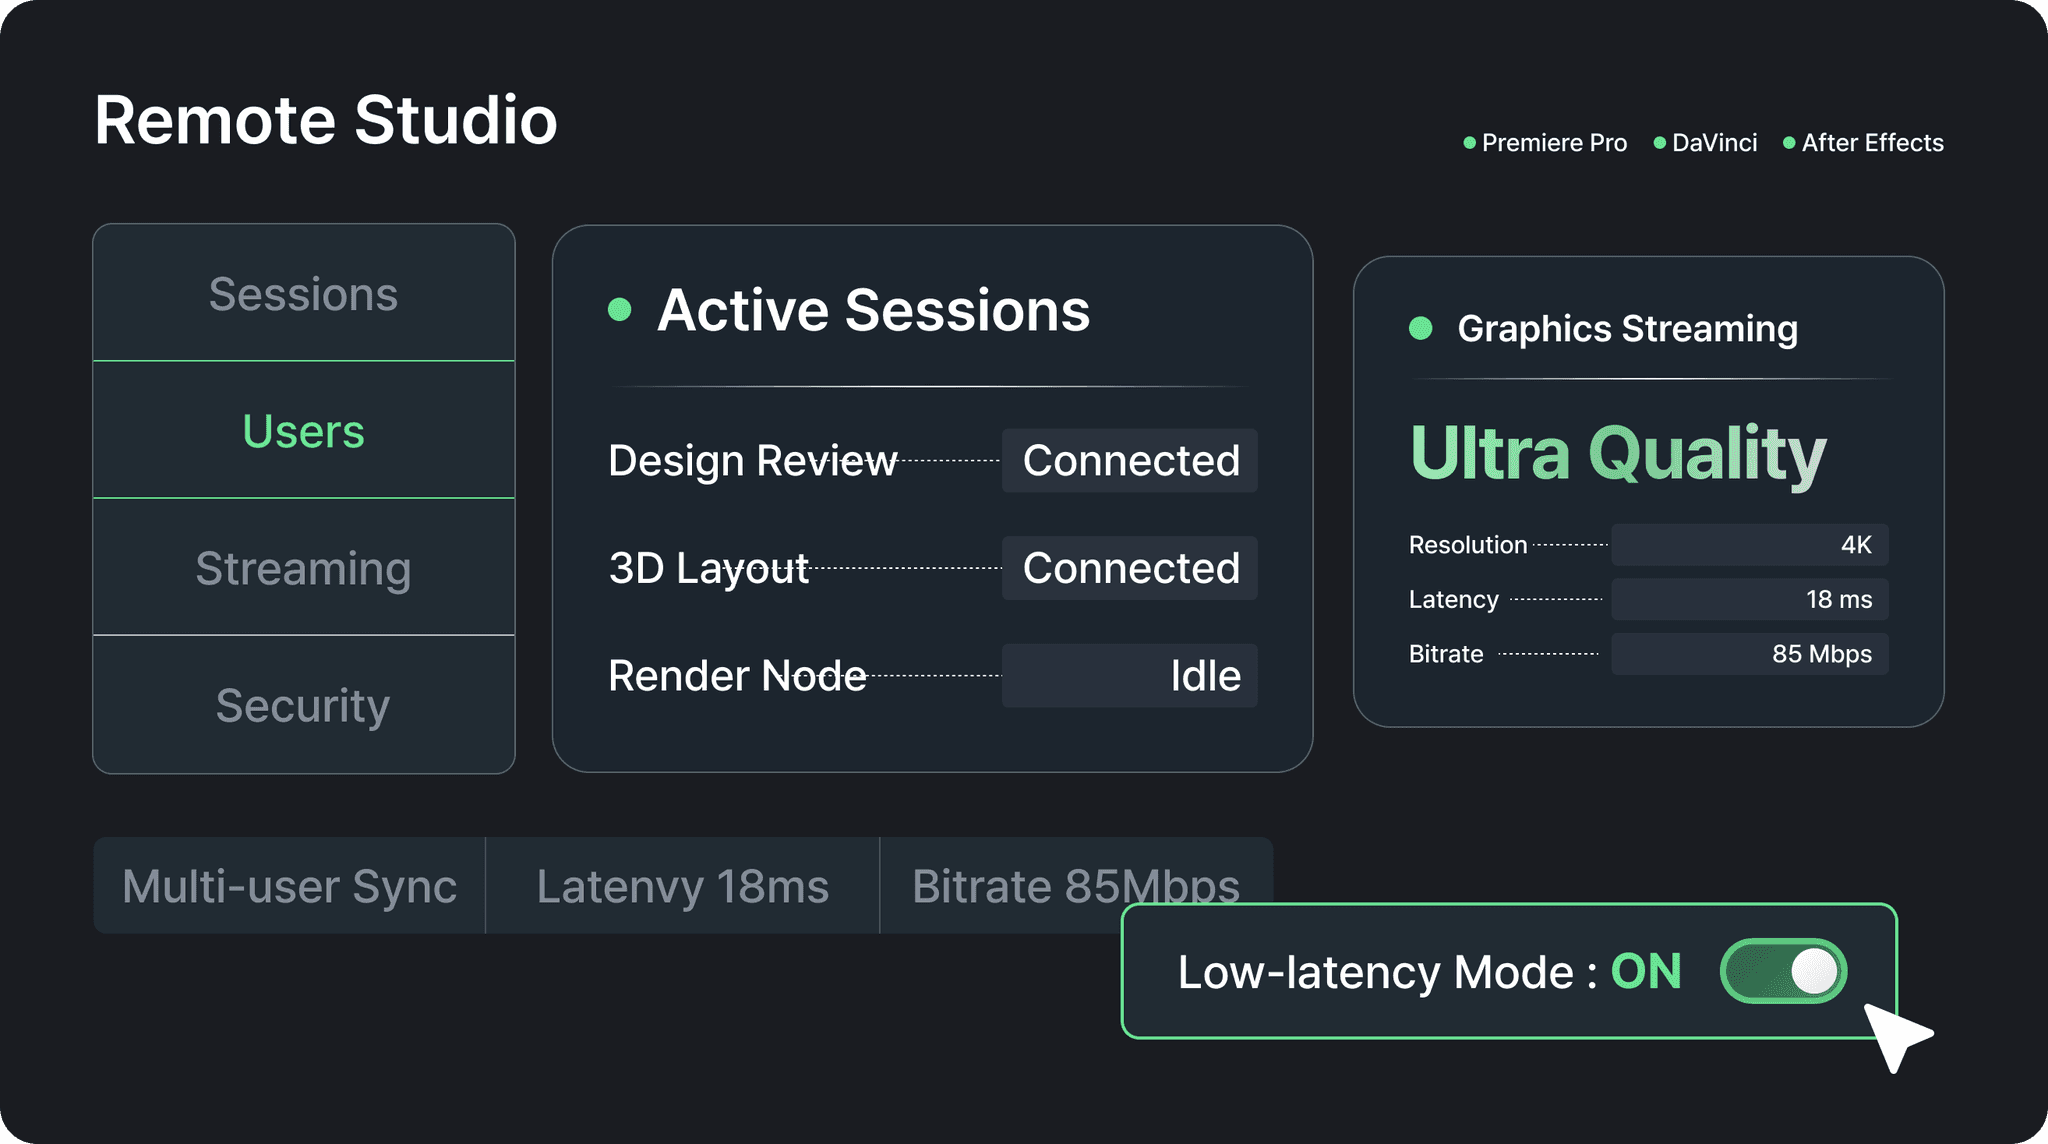Select the Users tab

point(303,431)
